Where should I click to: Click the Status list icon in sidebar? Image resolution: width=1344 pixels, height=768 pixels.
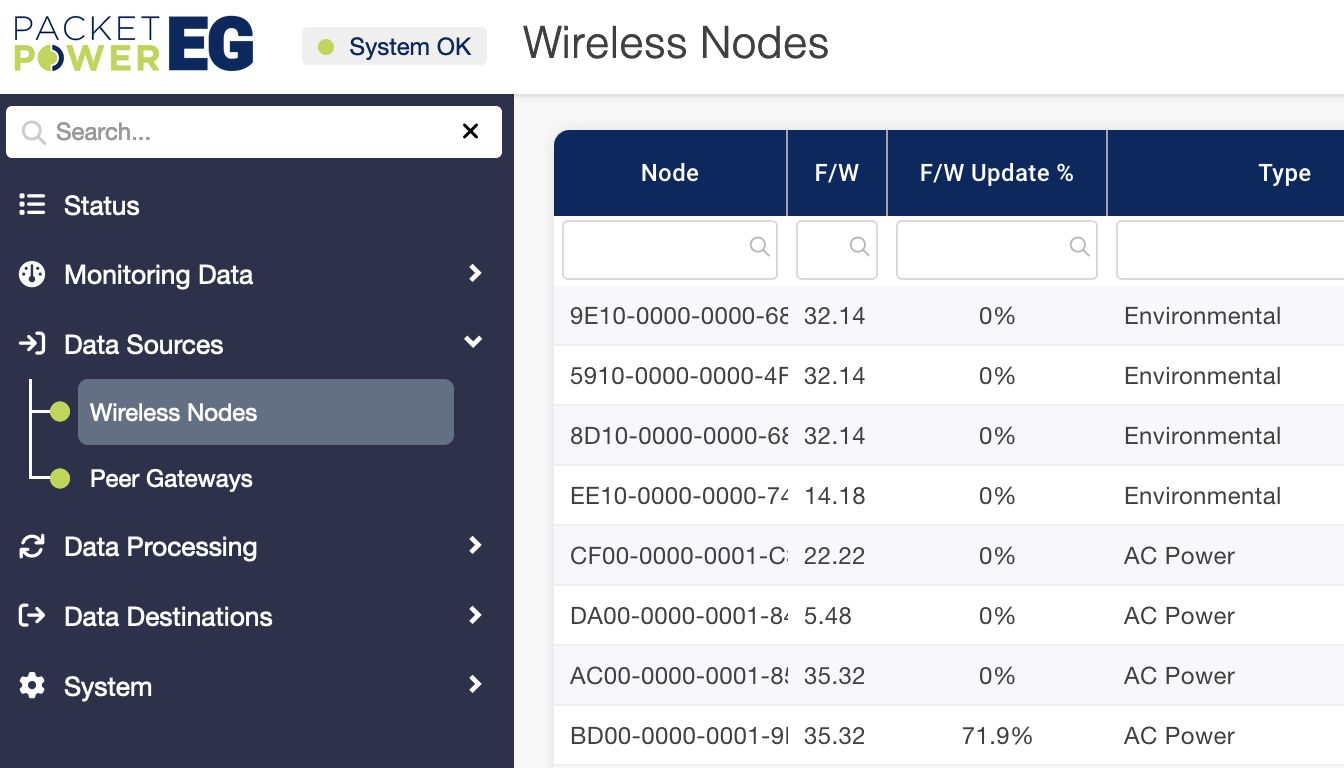click(x=32, y=205)
